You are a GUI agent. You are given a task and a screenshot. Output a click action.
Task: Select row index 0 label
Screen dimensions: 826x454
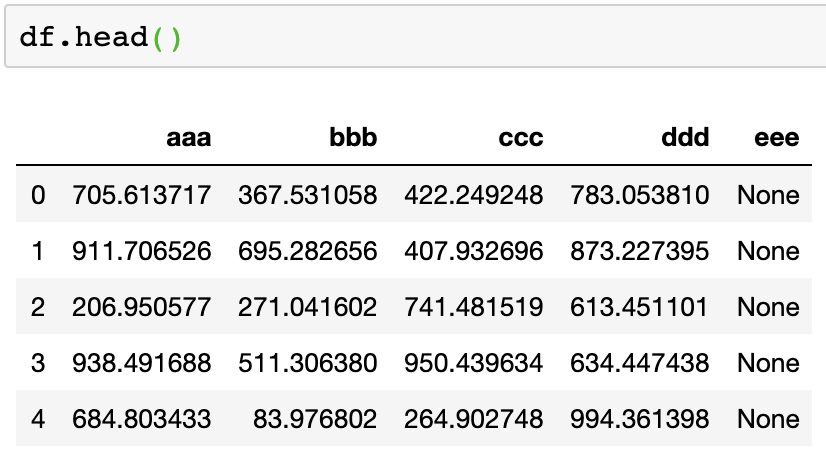[x=38, y=194]
